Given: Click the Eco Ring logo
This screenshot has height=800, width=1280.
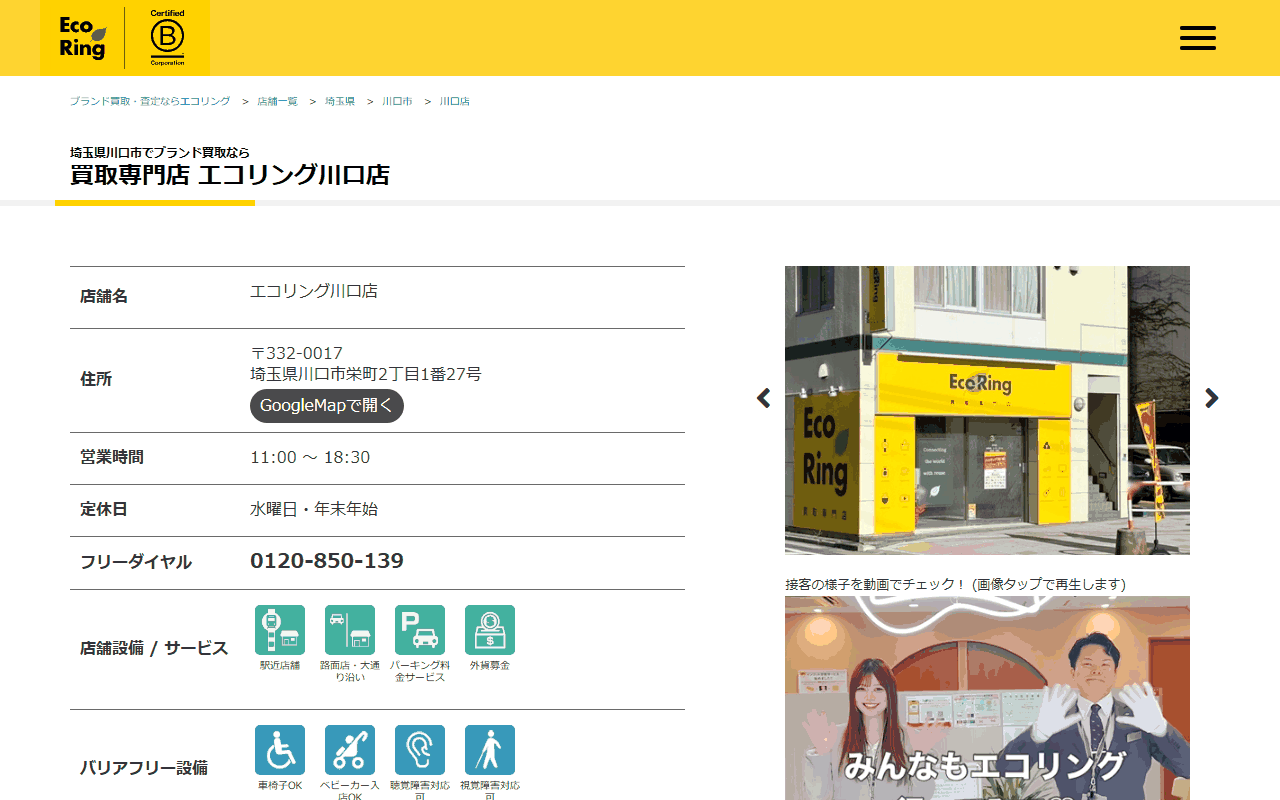Looking at the screenshot, I should click(82, 38).
